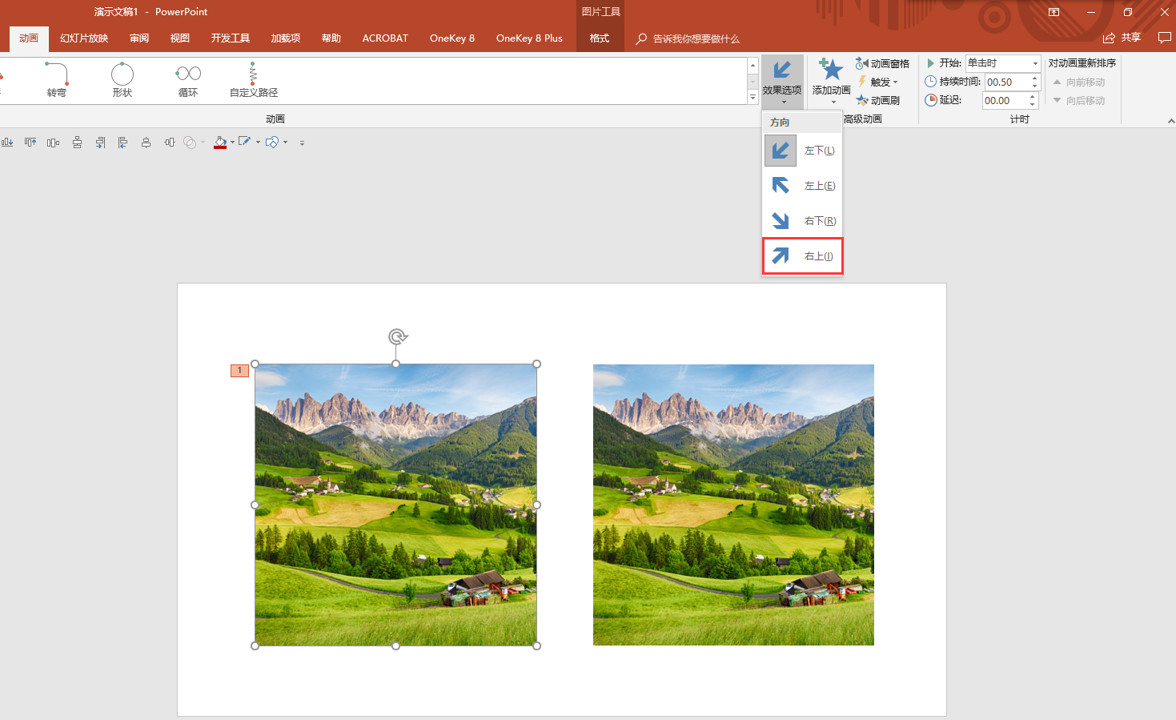Select the 右上 direction option

tap(802, 256)
